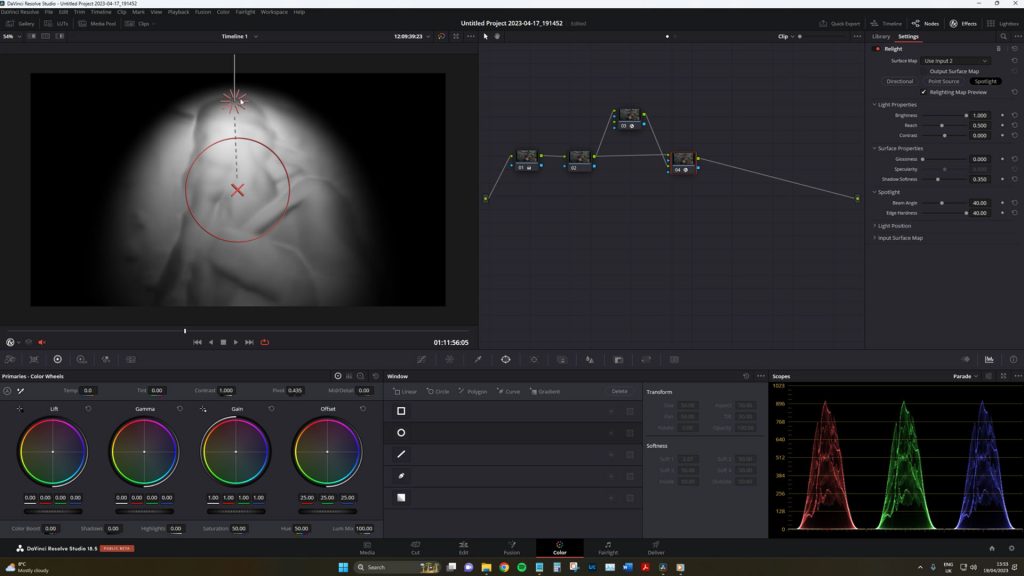The height and width of the screenshot is (576, 1024).
Task: Select the Color Wheels palette icon
Action: (57, 359)
